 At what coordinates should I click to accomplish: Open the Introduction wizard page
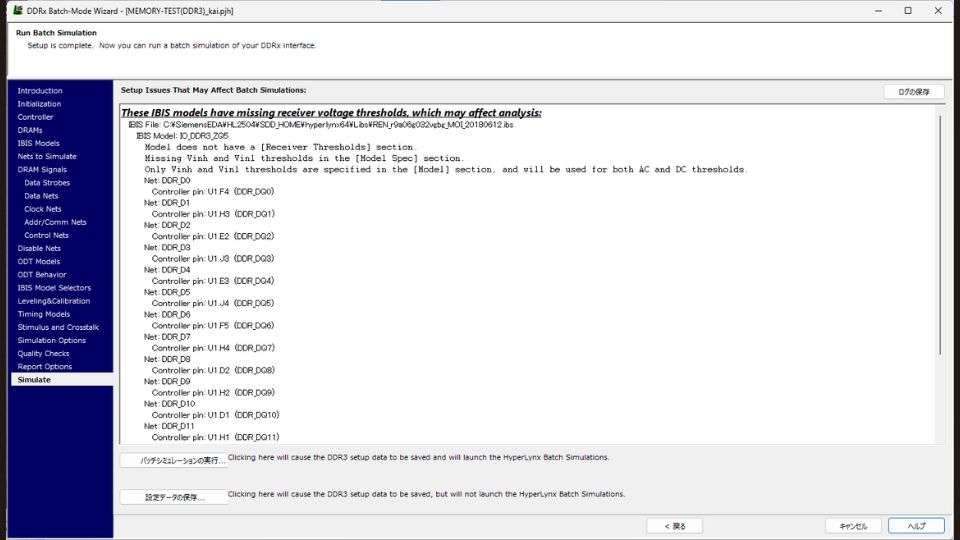(x=40, y=91)
